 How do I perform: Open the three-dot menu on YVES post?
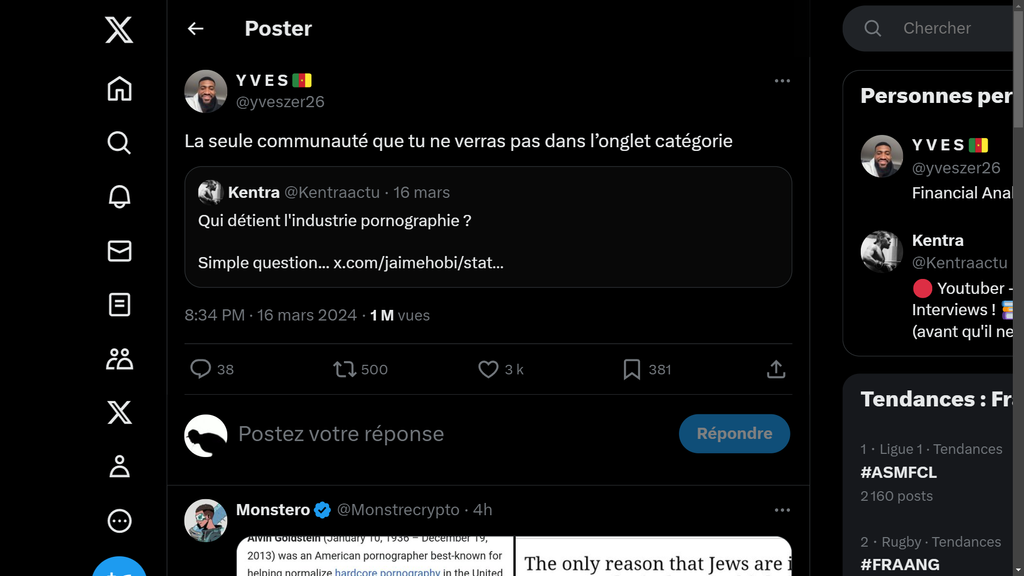782,81
